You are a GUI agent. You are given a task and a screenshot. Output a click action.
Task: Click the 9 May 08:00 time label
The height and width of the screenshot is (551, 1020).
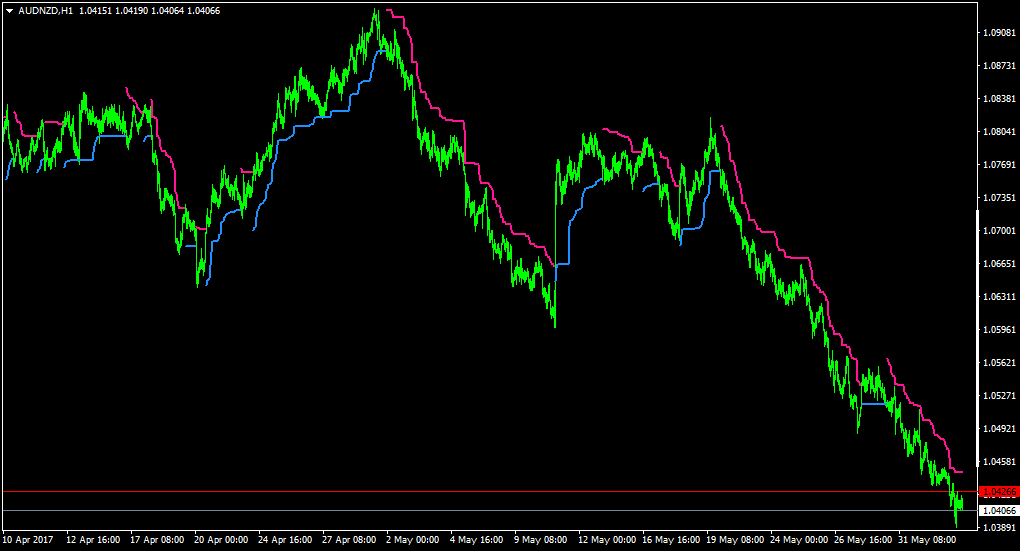point(541,540)
